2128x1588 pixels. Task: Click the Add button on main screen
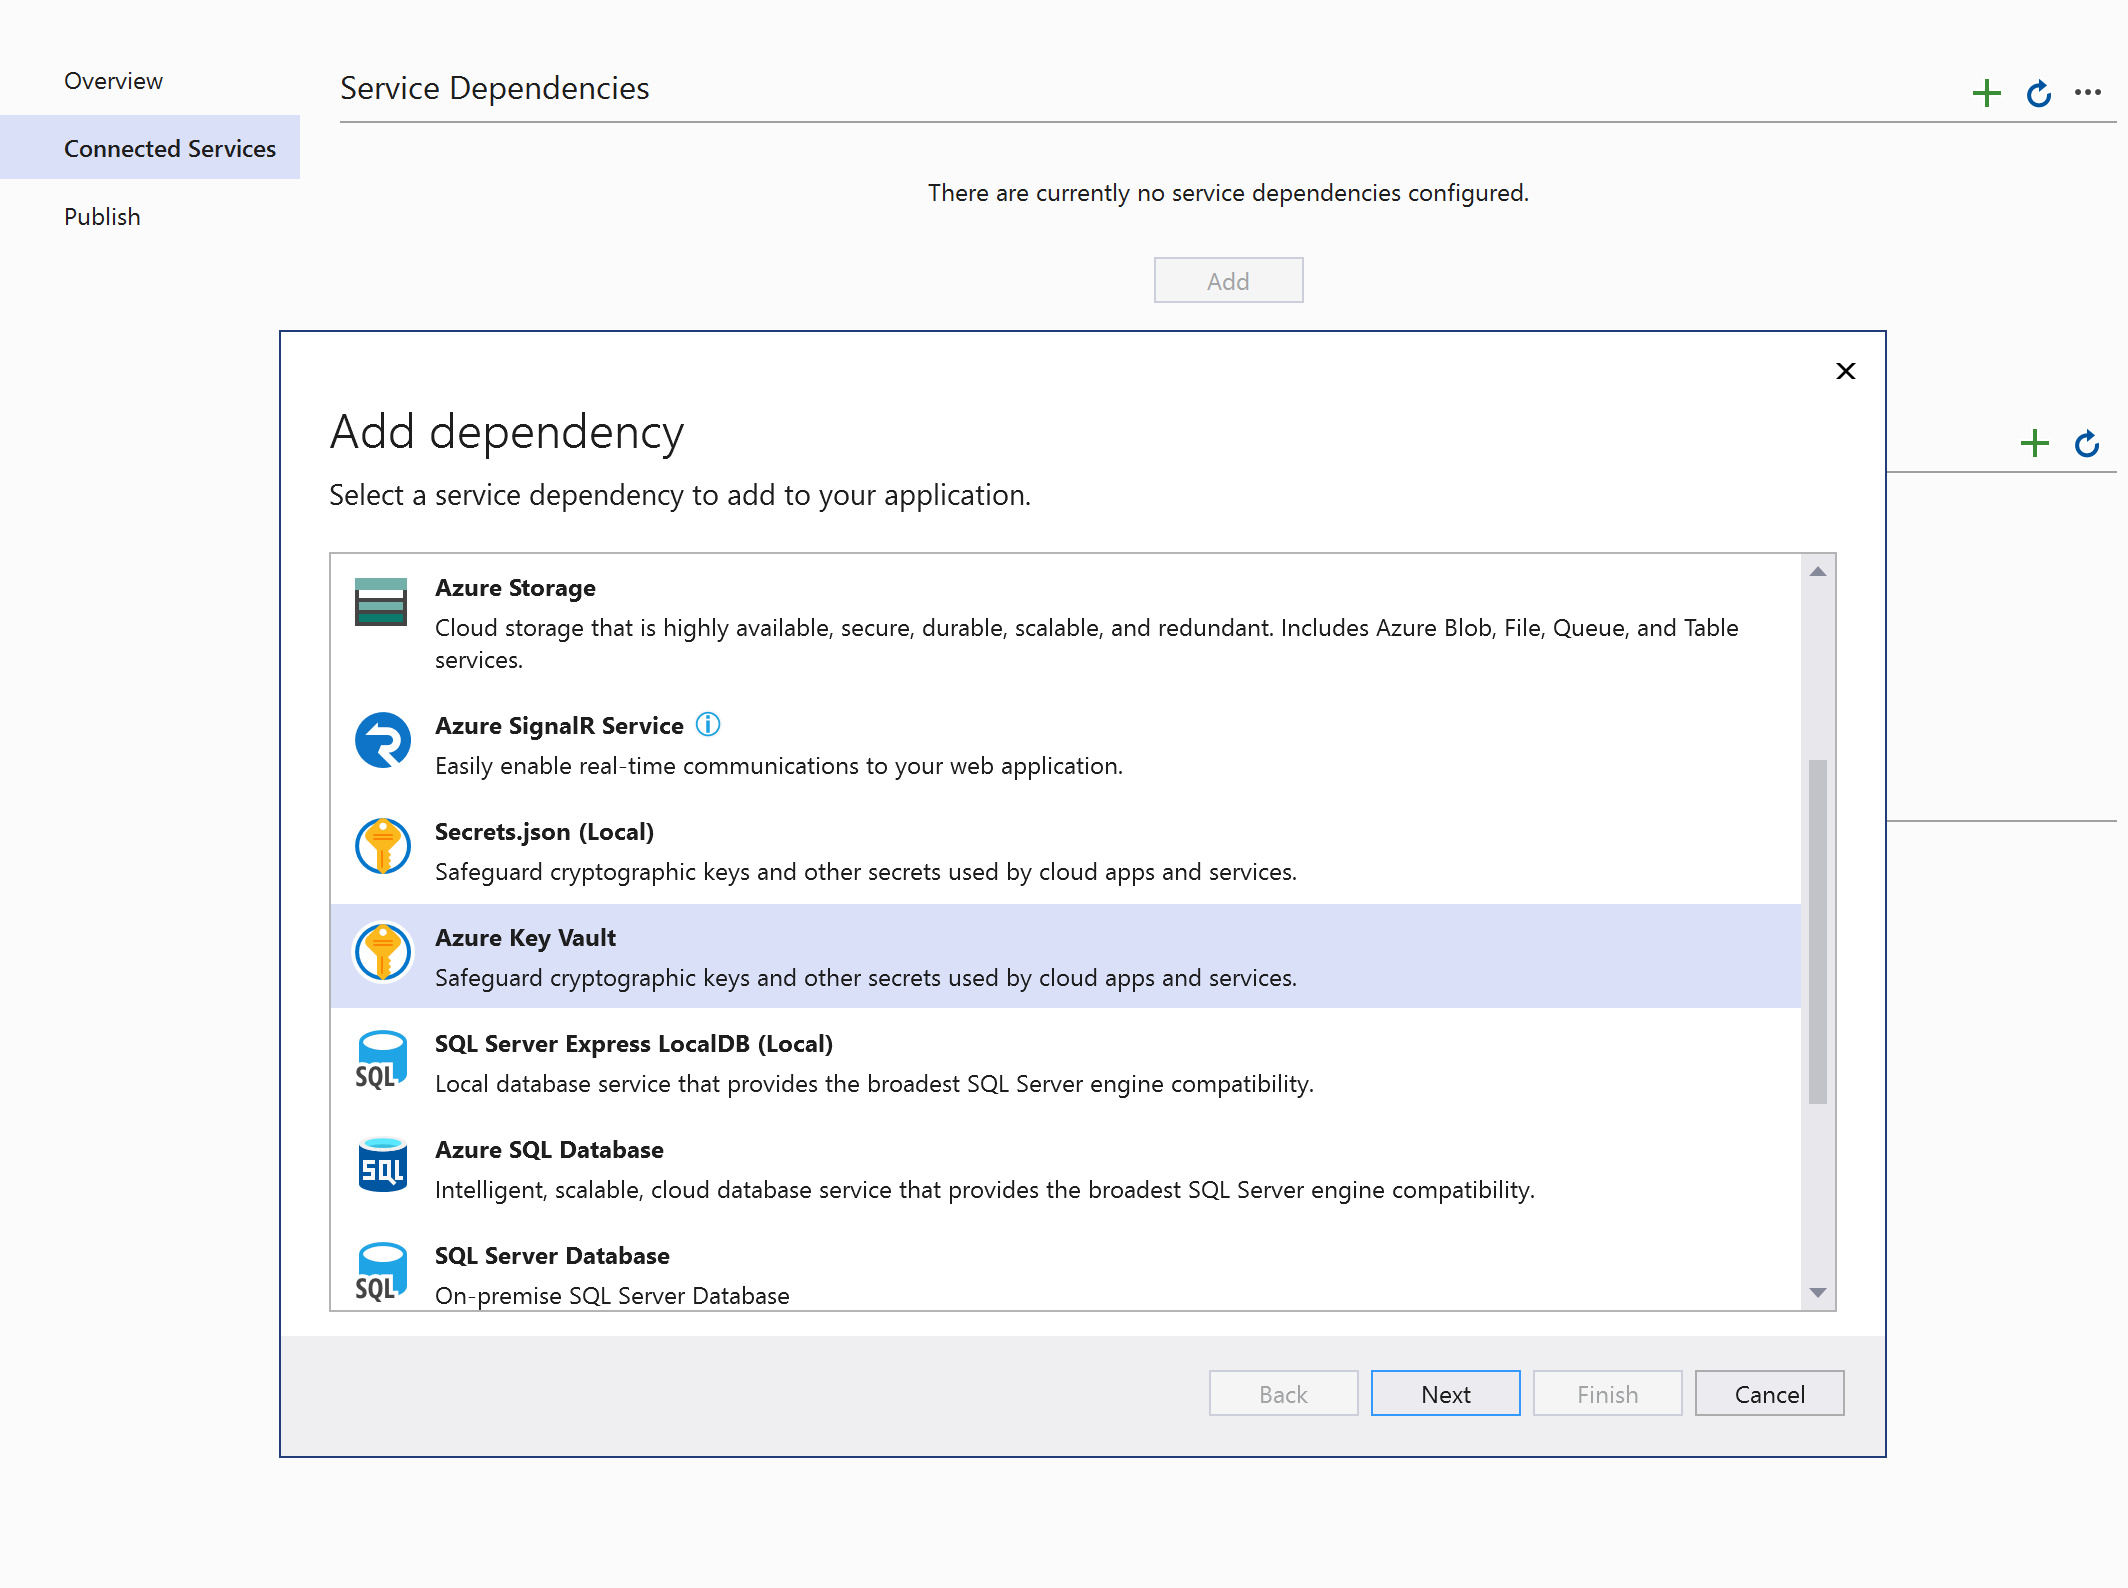point(1229,280)
